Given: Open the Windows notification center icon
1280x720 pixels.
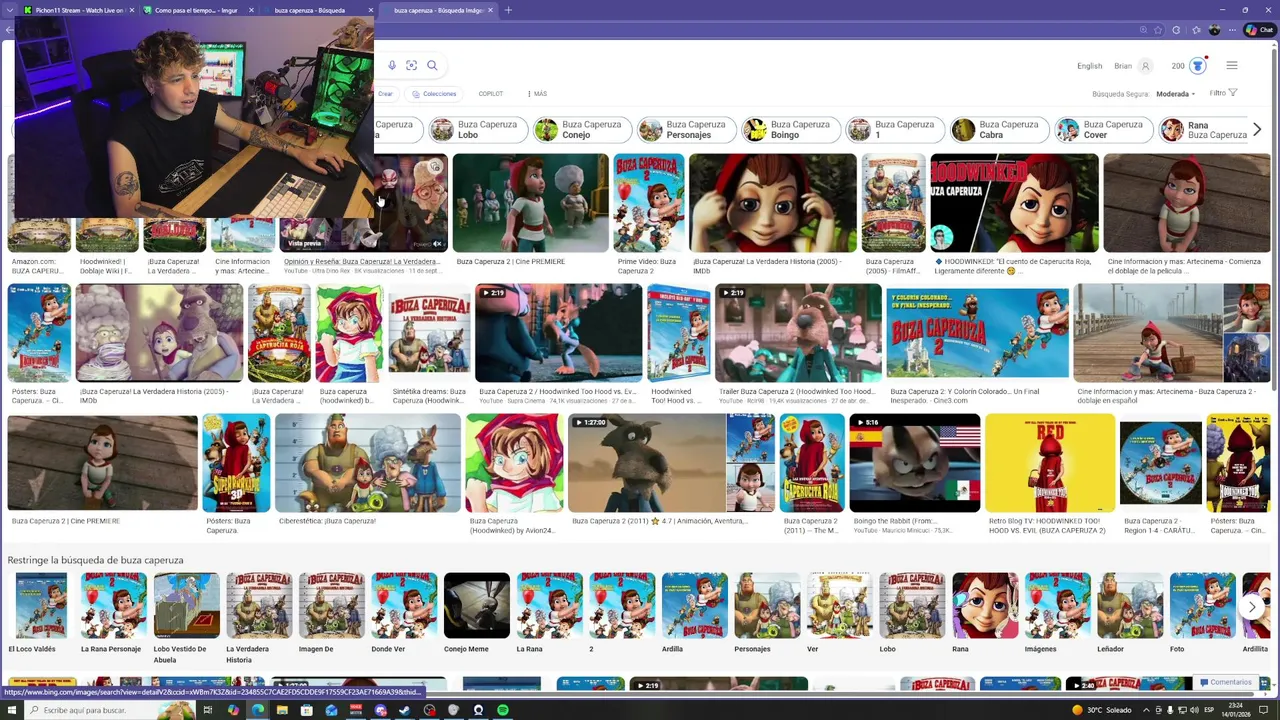Looking at the screenshot, I should pyautogui.click(x=1263, y=710).
